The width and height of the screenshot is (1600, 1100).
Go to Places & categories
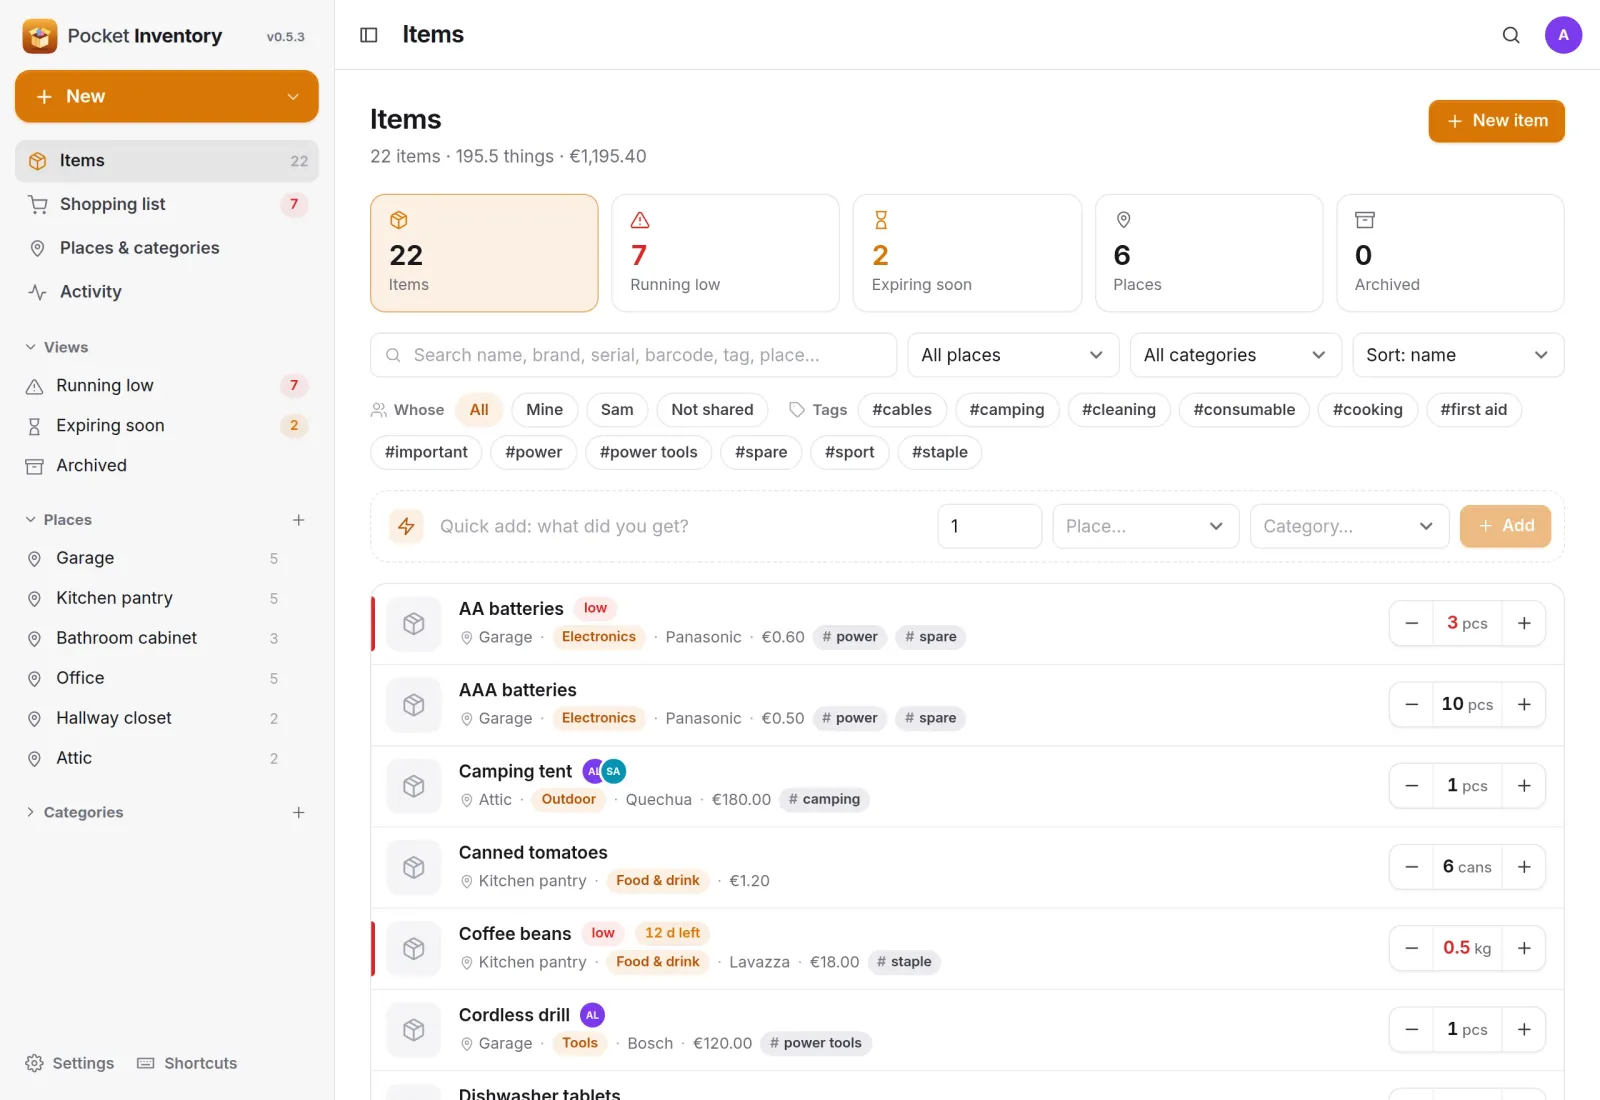point(166,248)
